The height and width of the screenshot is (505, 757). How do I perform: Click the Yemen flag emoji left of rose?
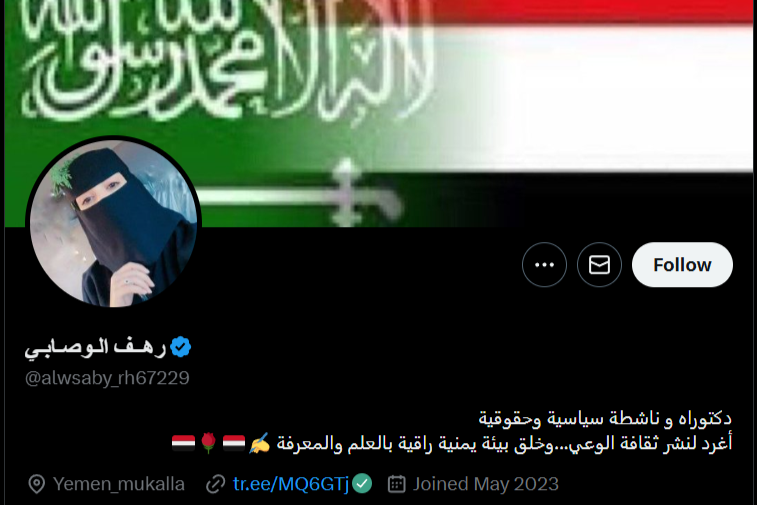pyautogui.click(x=183, y=443)
